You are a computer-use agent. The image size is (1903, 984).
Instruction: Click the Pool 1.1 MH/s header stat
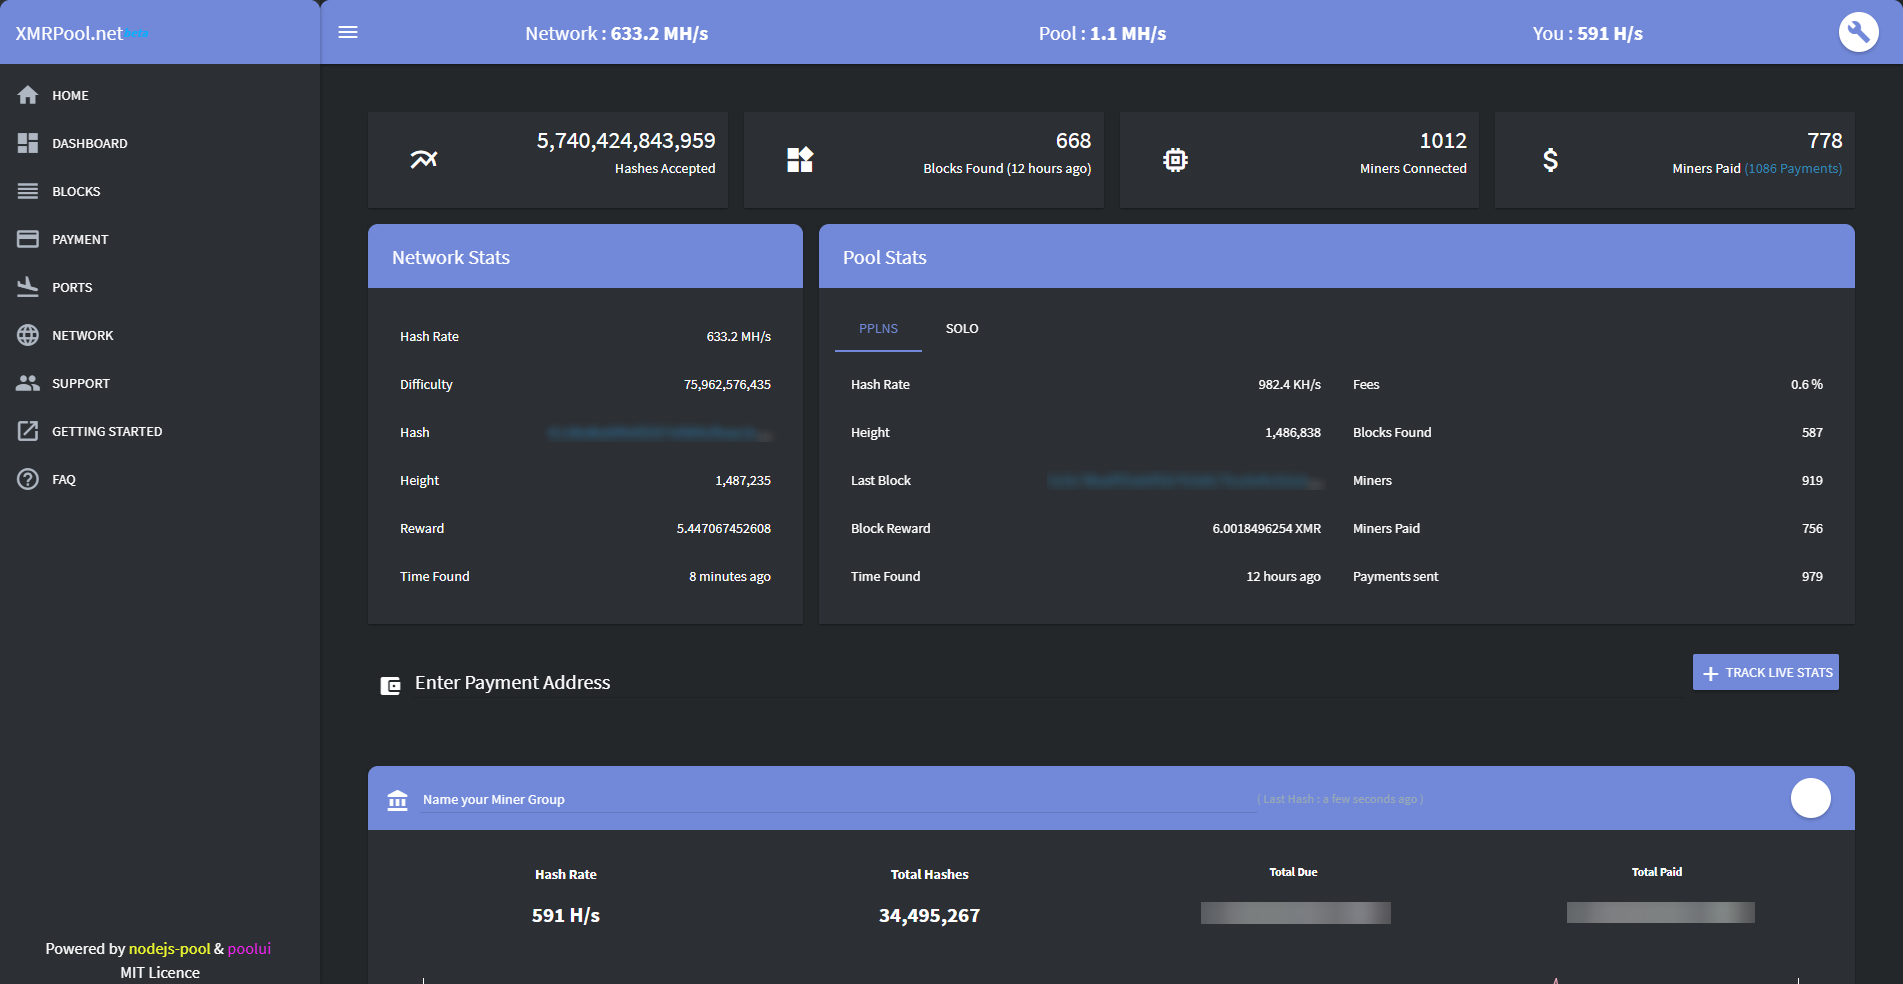[x=1102, y=33]
